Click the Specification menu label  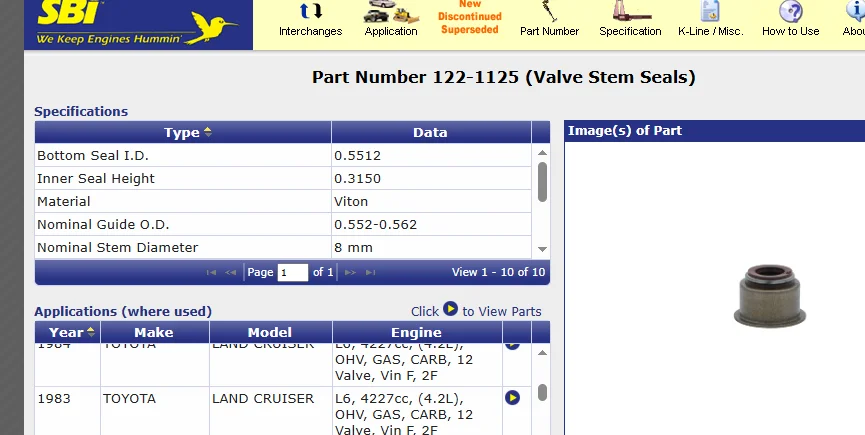point(631,31)
